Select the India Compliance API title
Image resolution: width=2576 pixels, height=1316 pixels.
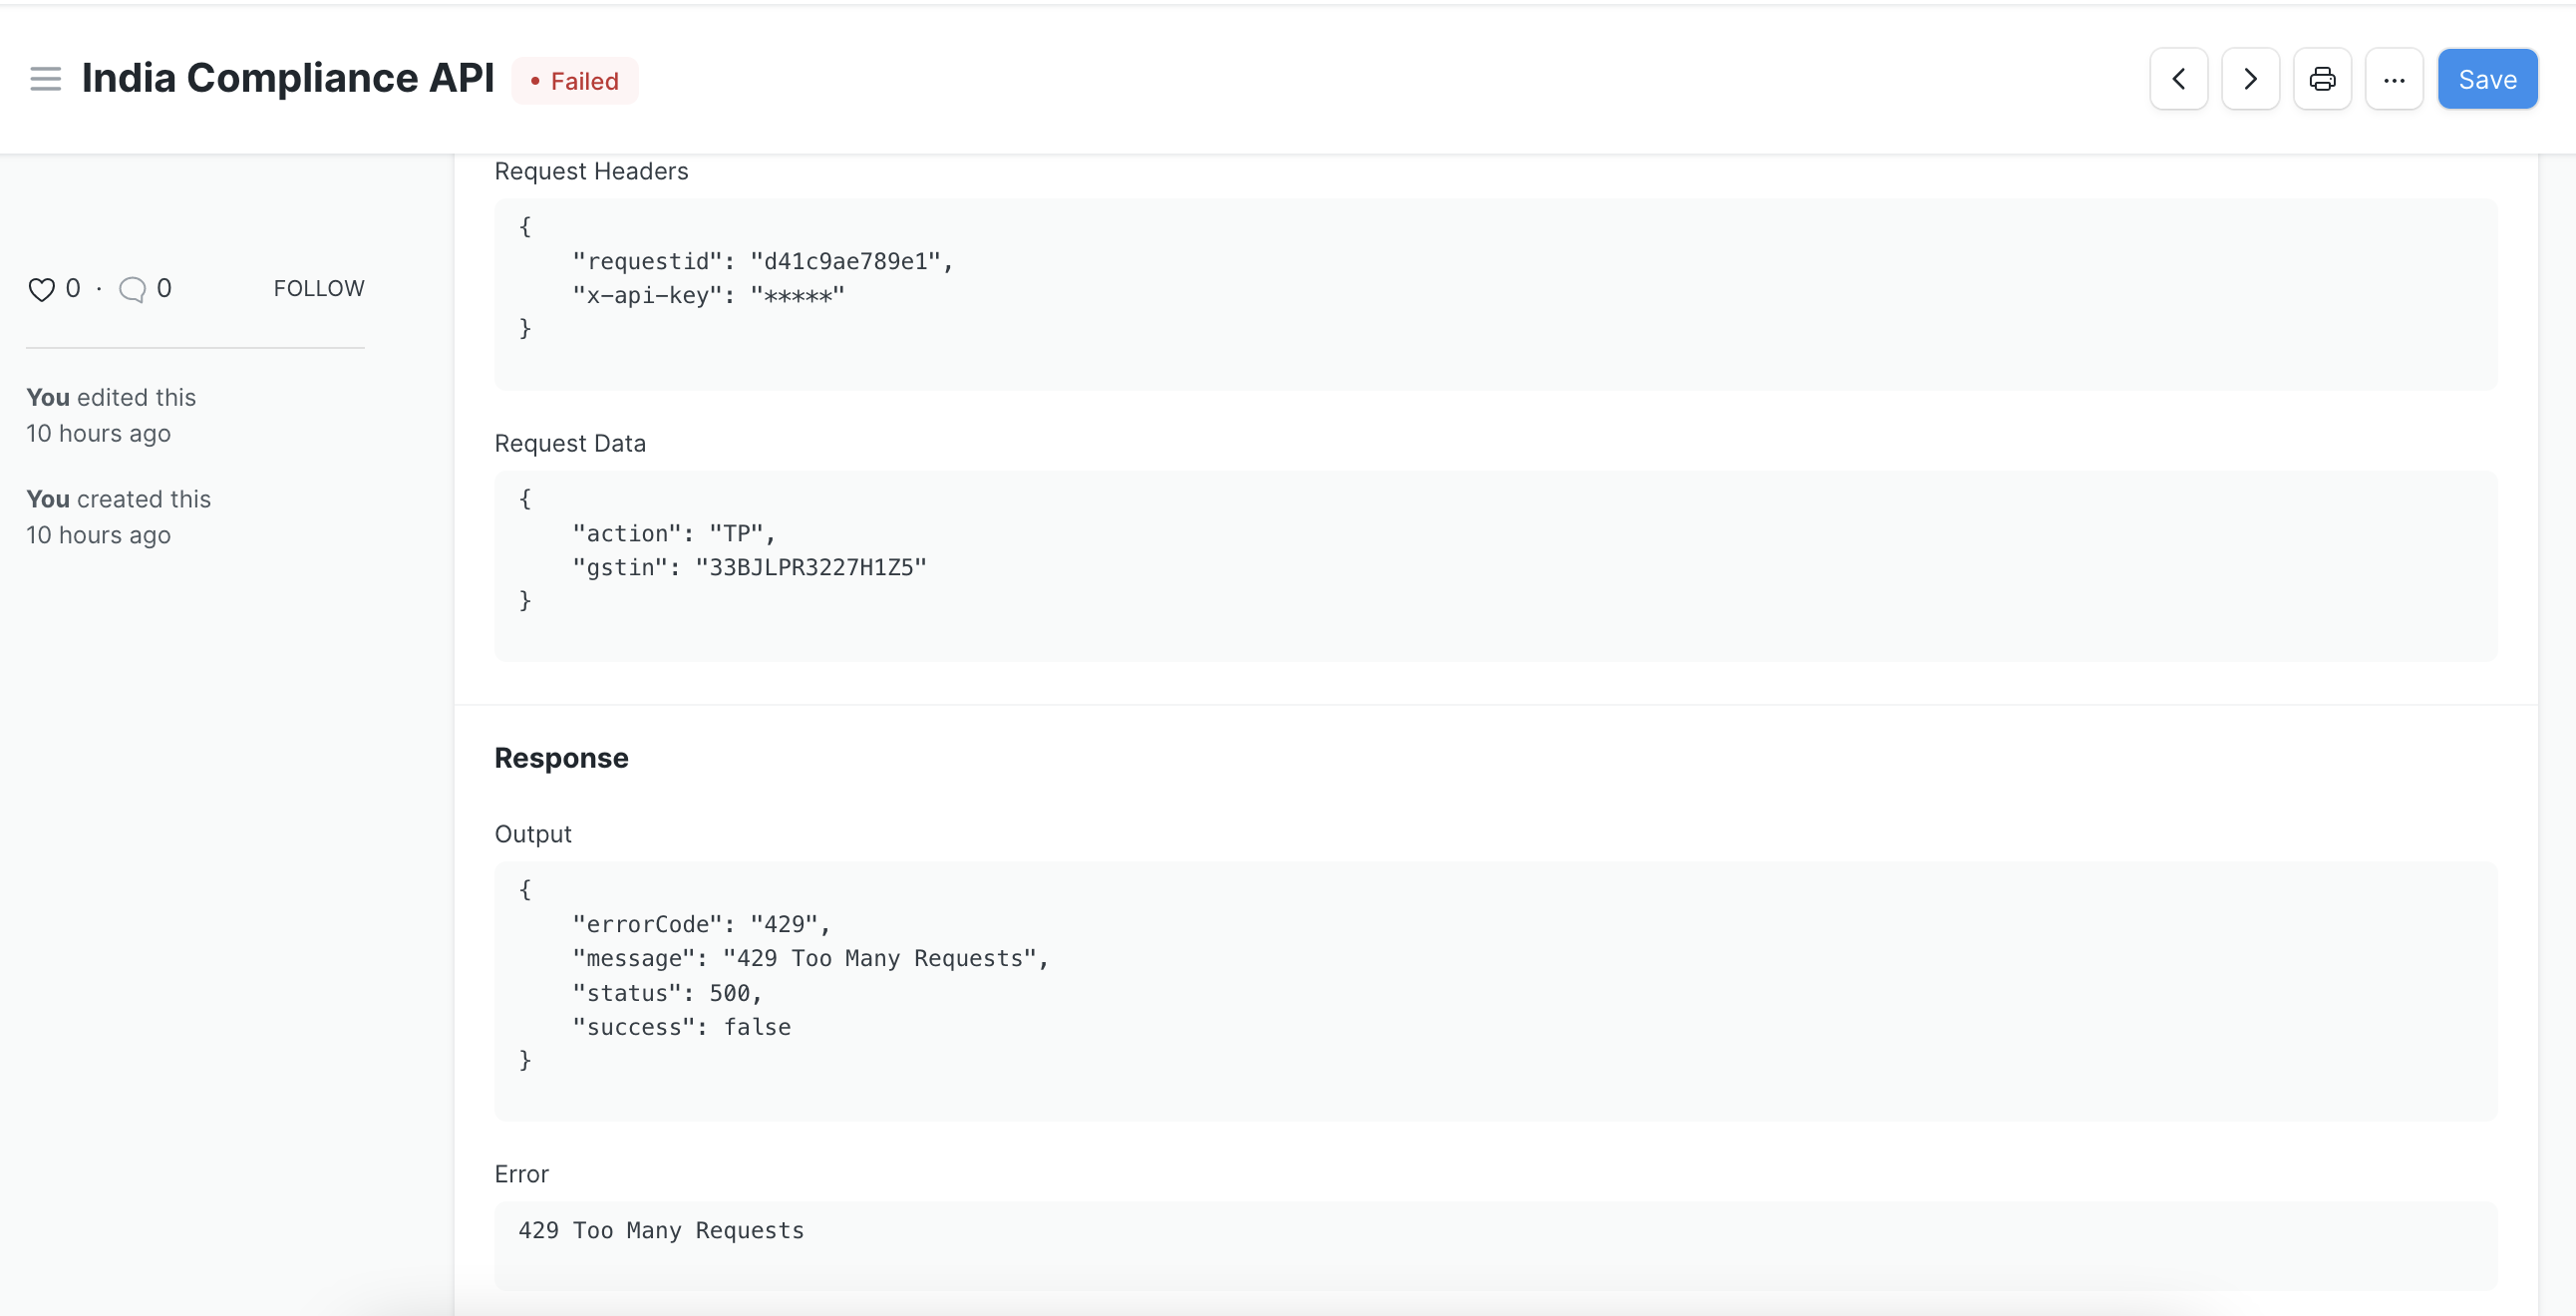click(289, 78)
